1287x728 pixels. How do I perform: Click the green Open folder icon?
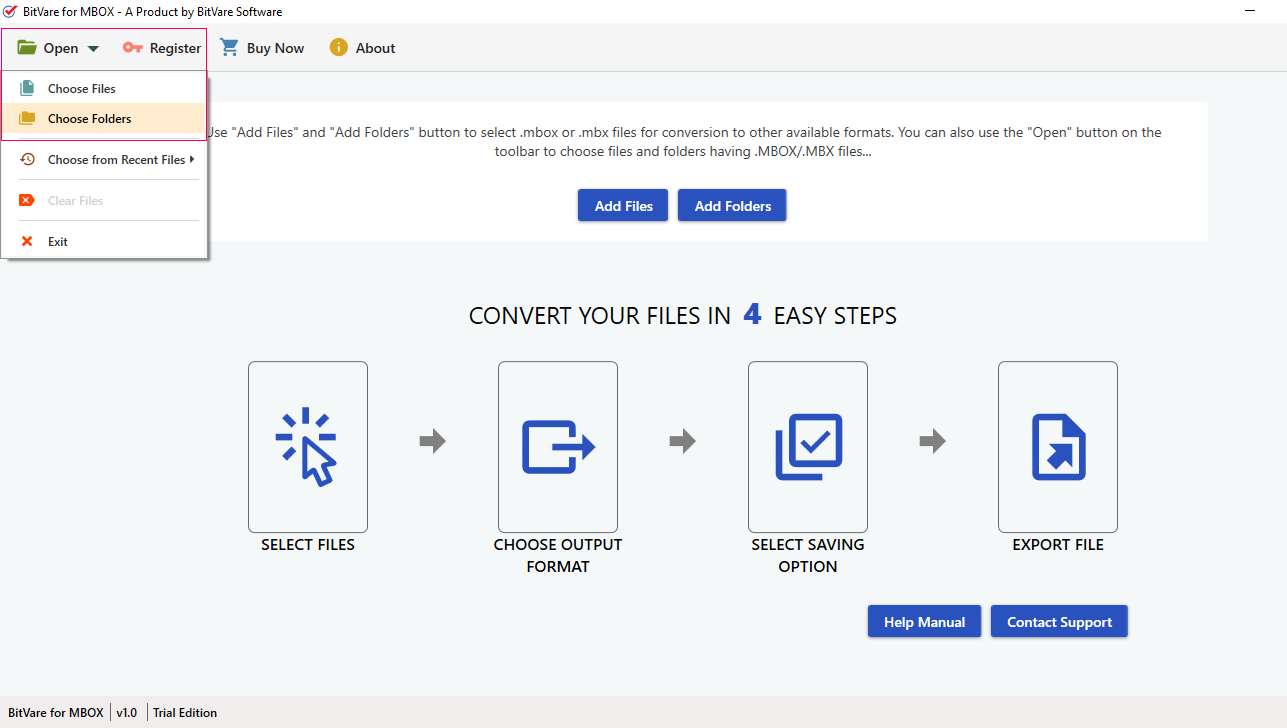pyautogui.click(x=27, y=48)
